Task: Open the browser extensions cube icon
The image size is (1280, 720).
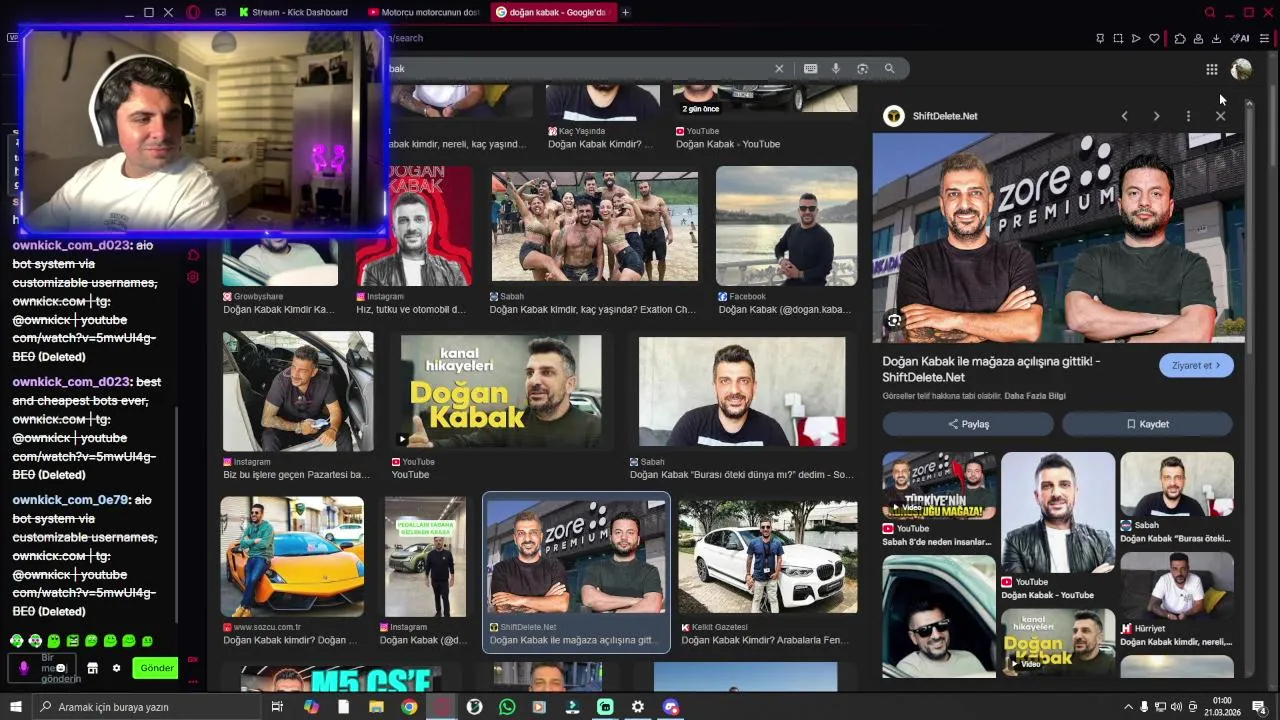Action: (1180, 39)
